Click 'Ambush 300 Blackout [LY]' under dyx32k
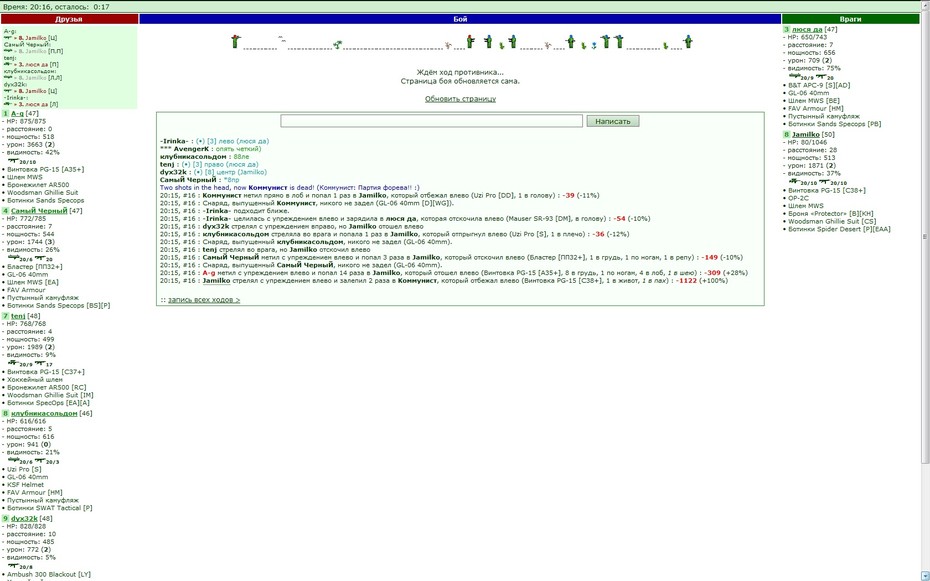The height and width of the screenshot is (581, 930). point(49,574)
